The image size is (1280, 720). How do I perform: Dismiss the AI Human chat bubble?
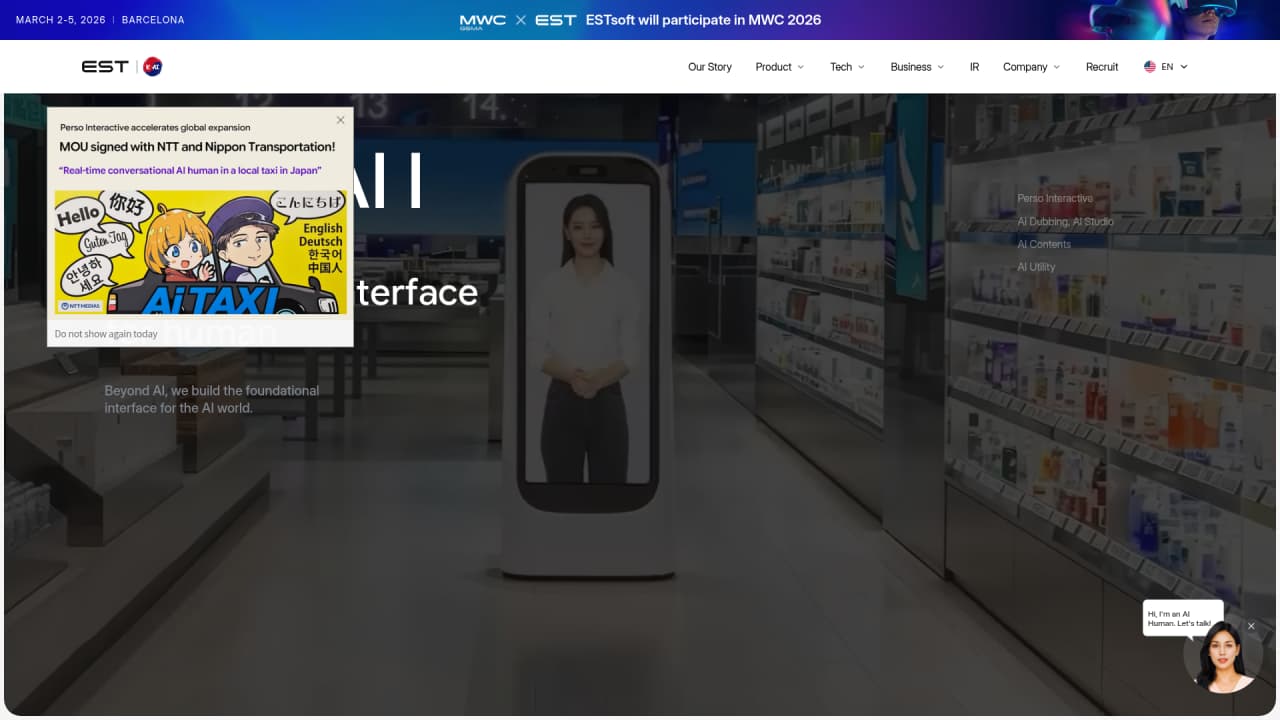pyautogui.click(x=1251, y=626)
